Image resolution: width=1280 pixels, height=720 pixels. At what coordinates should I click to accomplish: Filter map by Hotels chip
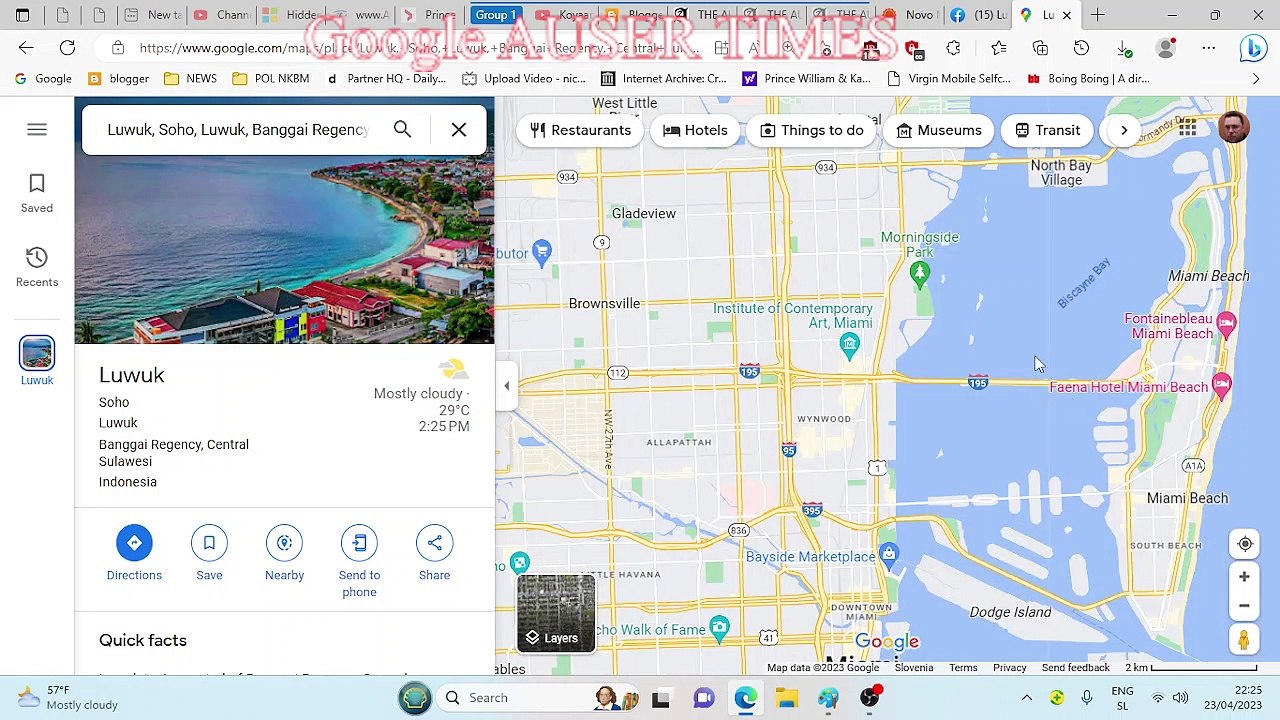coord(695,130)
